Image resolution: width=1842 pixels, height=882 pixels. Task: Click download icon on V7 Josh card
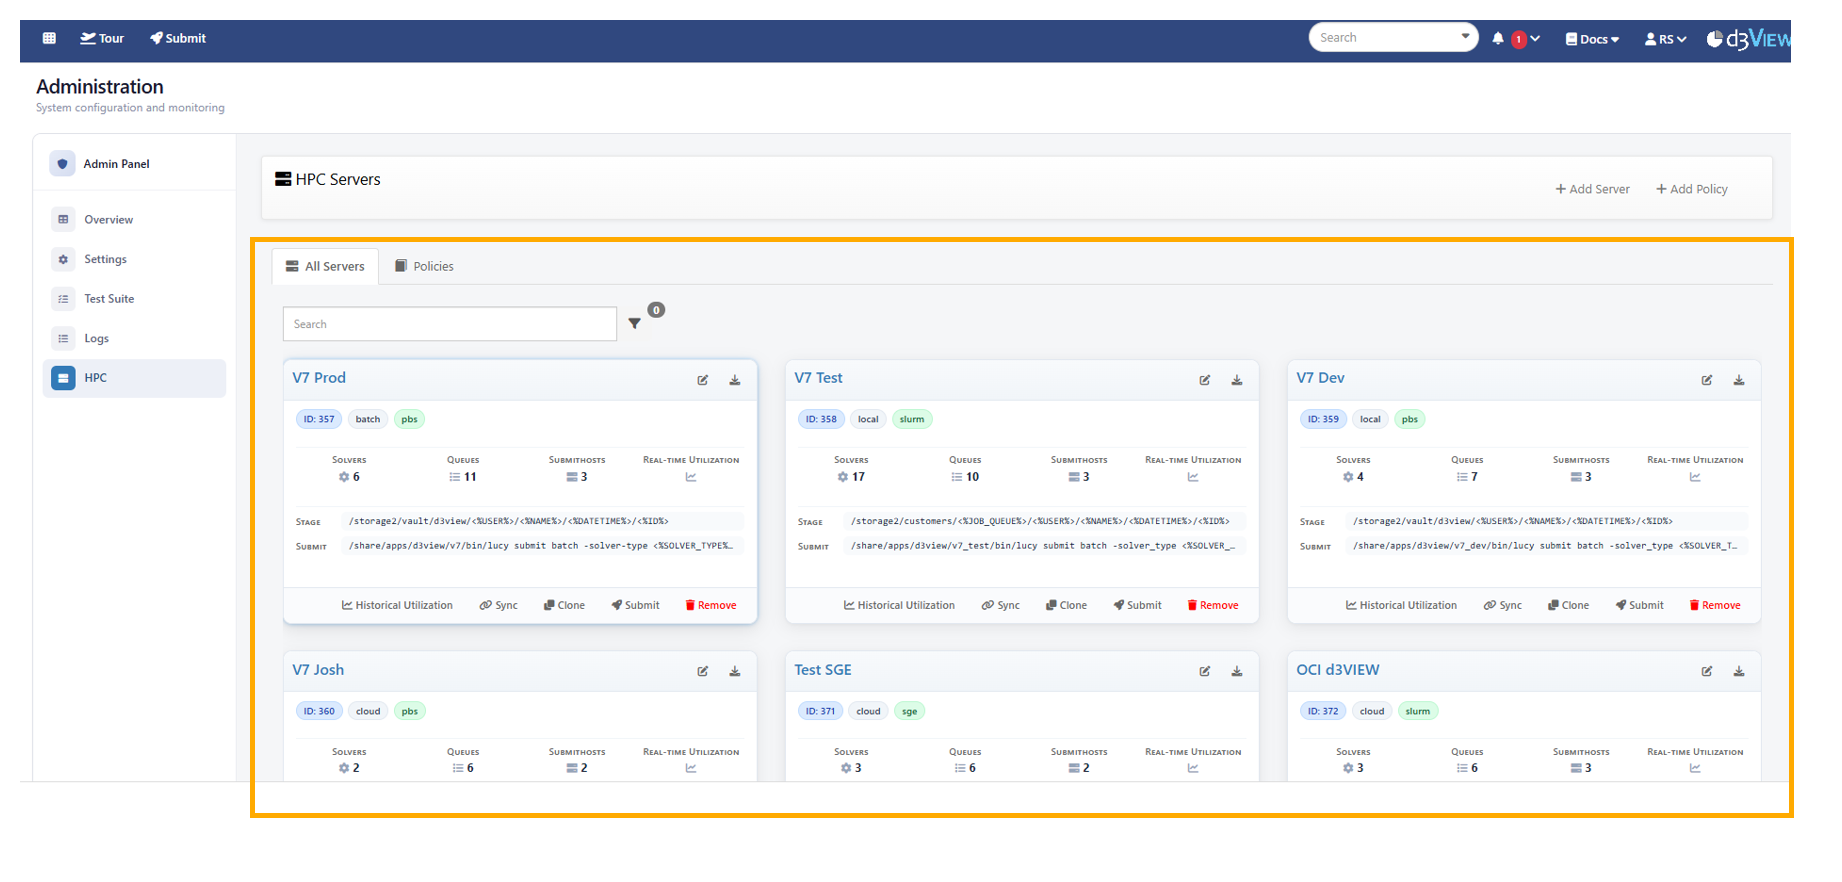point(735,671)
